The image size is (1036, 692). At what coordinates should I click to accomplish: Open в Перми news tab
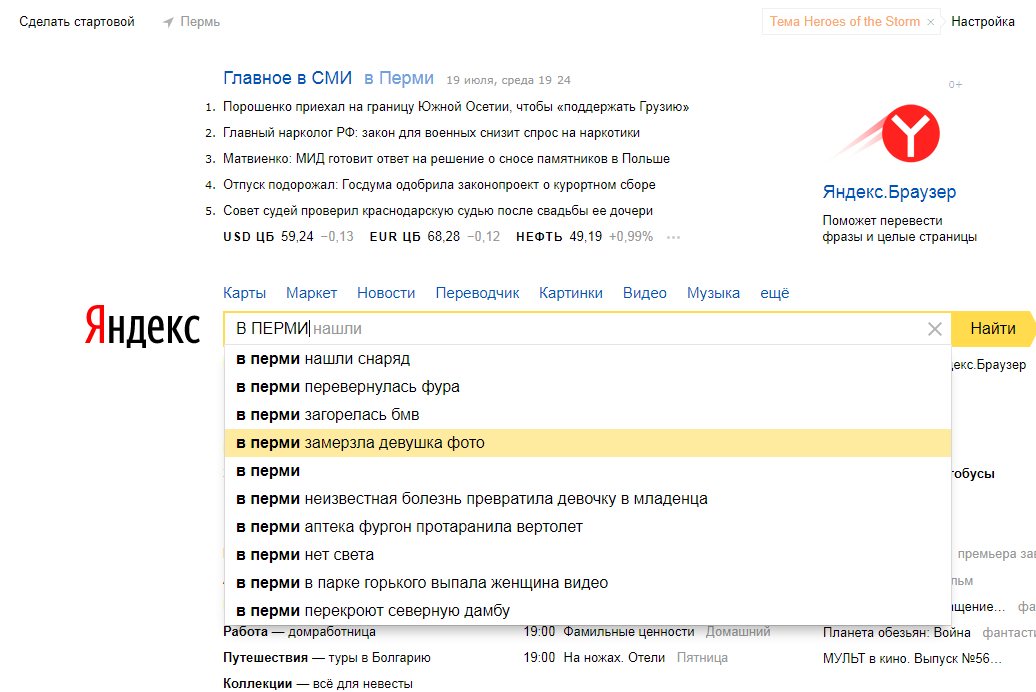coord(399,78)
